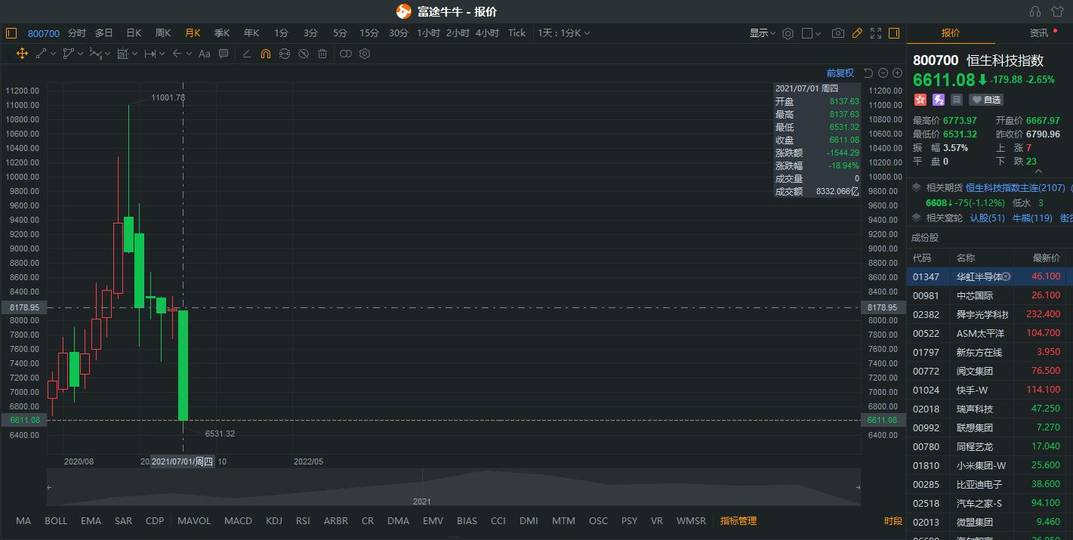Expand polygon tool options arrow
Image resolution: width=1073 pixels, height=540 pixels.
81,53
